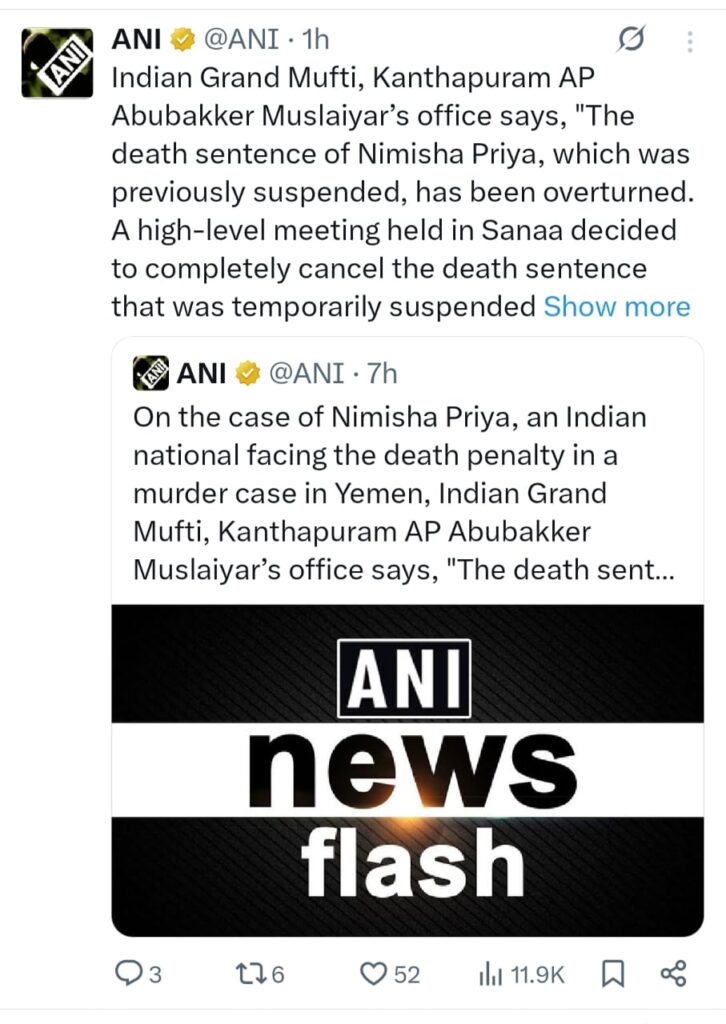
Task: Open ANI account name in main tweet
Action: tap(137, 39)
